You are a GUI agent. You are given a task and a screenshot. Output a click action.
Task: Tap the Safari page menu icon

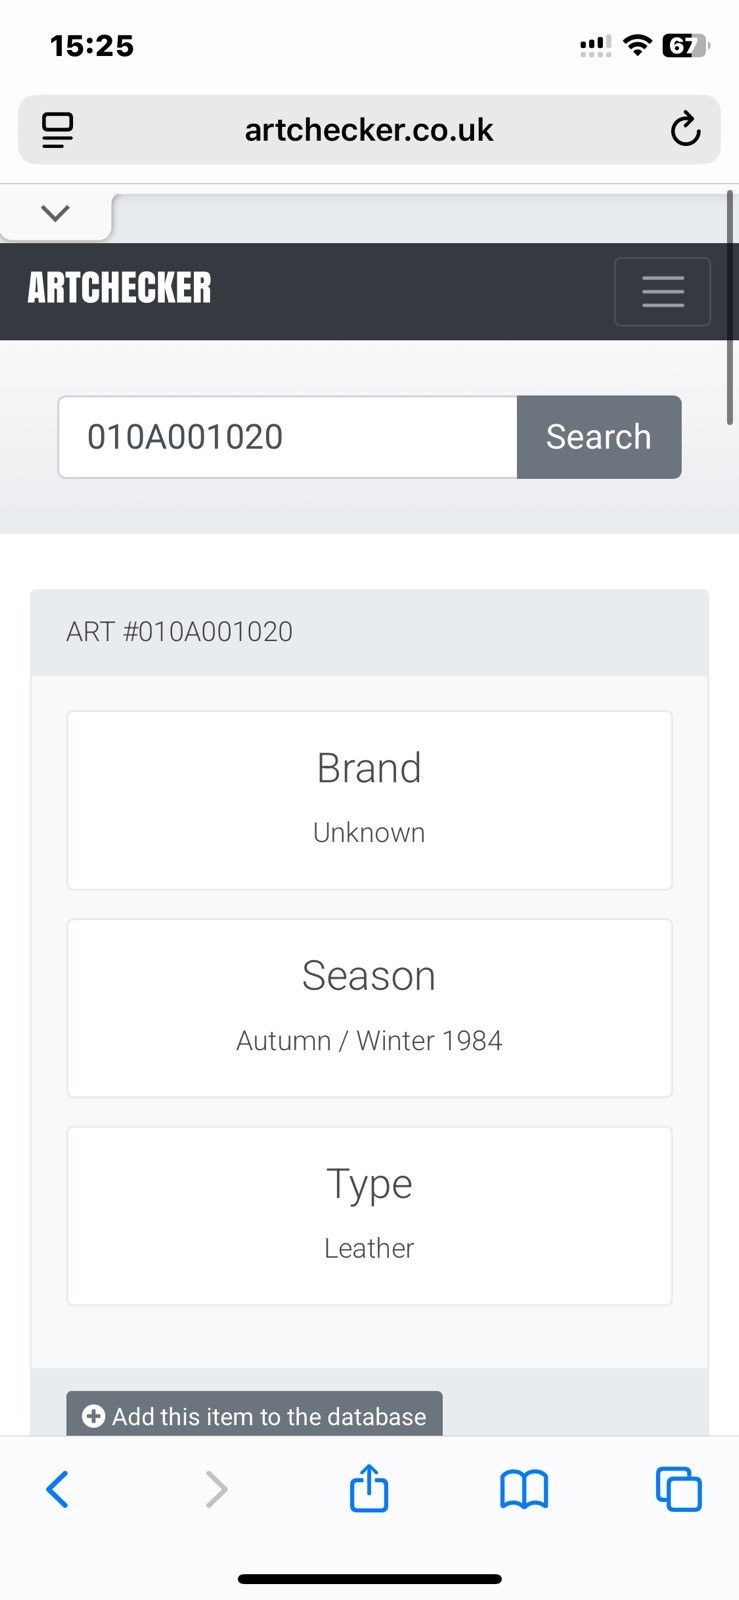pyautogui.click(x=57, y=130)
